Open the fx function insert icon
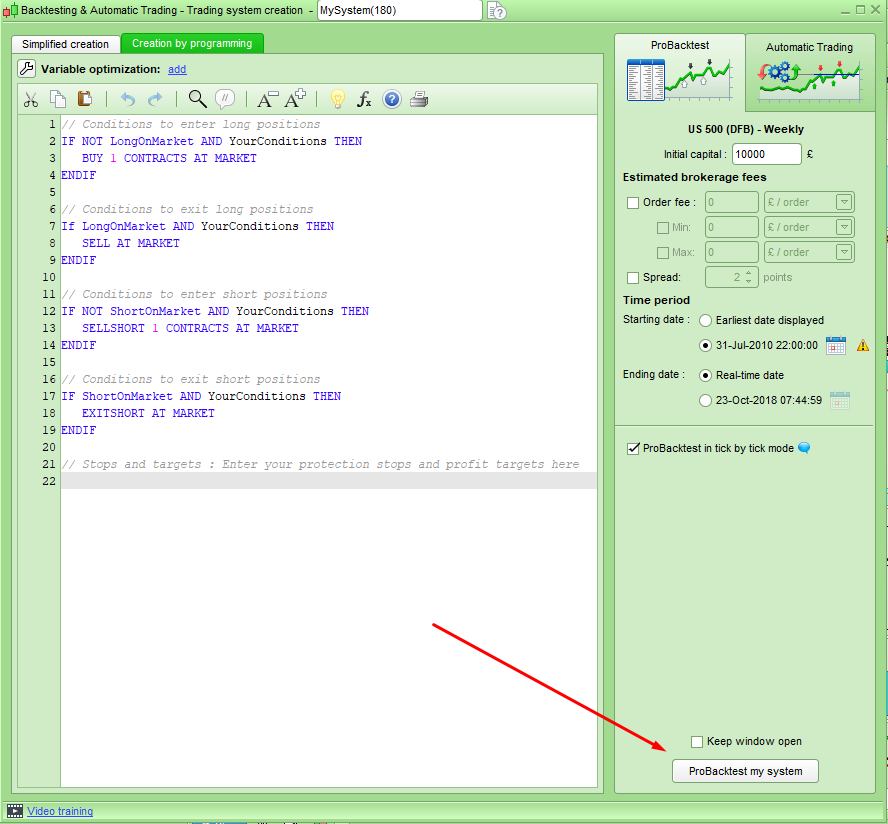Viewport: 888px width, 824px height. pyautogui.click(x=364, y=100)
